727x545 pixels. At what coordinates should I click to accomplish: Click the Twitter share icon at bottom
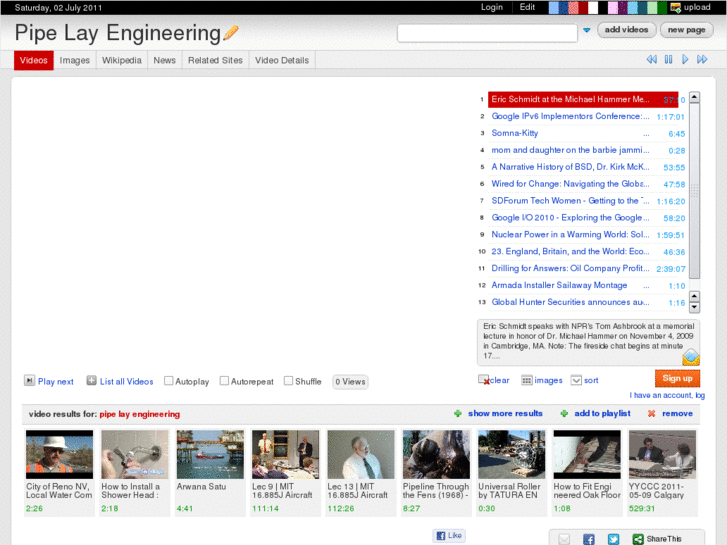(x=613, y=539)
